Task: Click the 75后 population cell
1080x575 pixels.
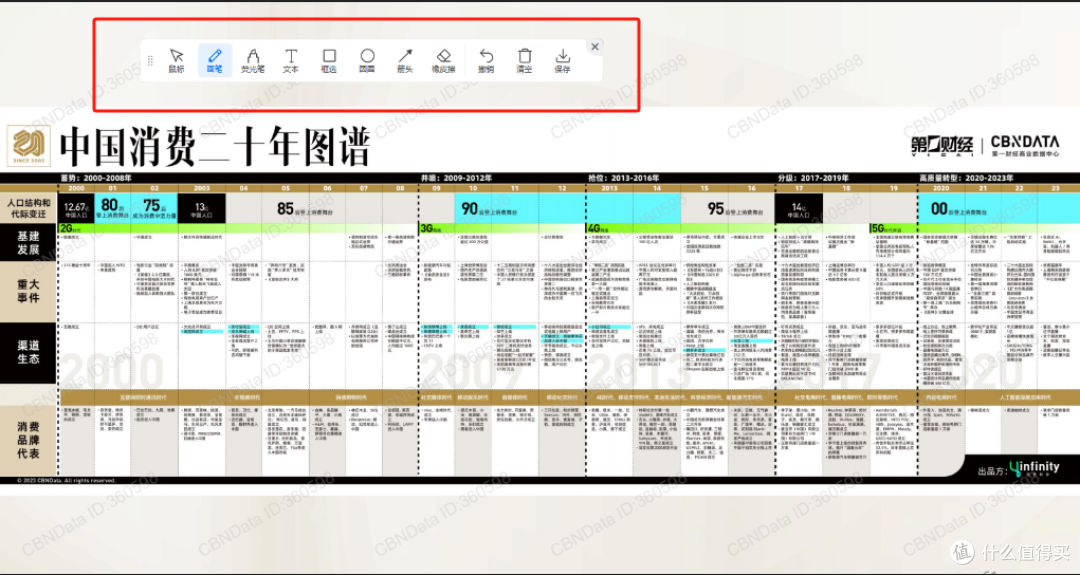Action: tap(153, 208)
